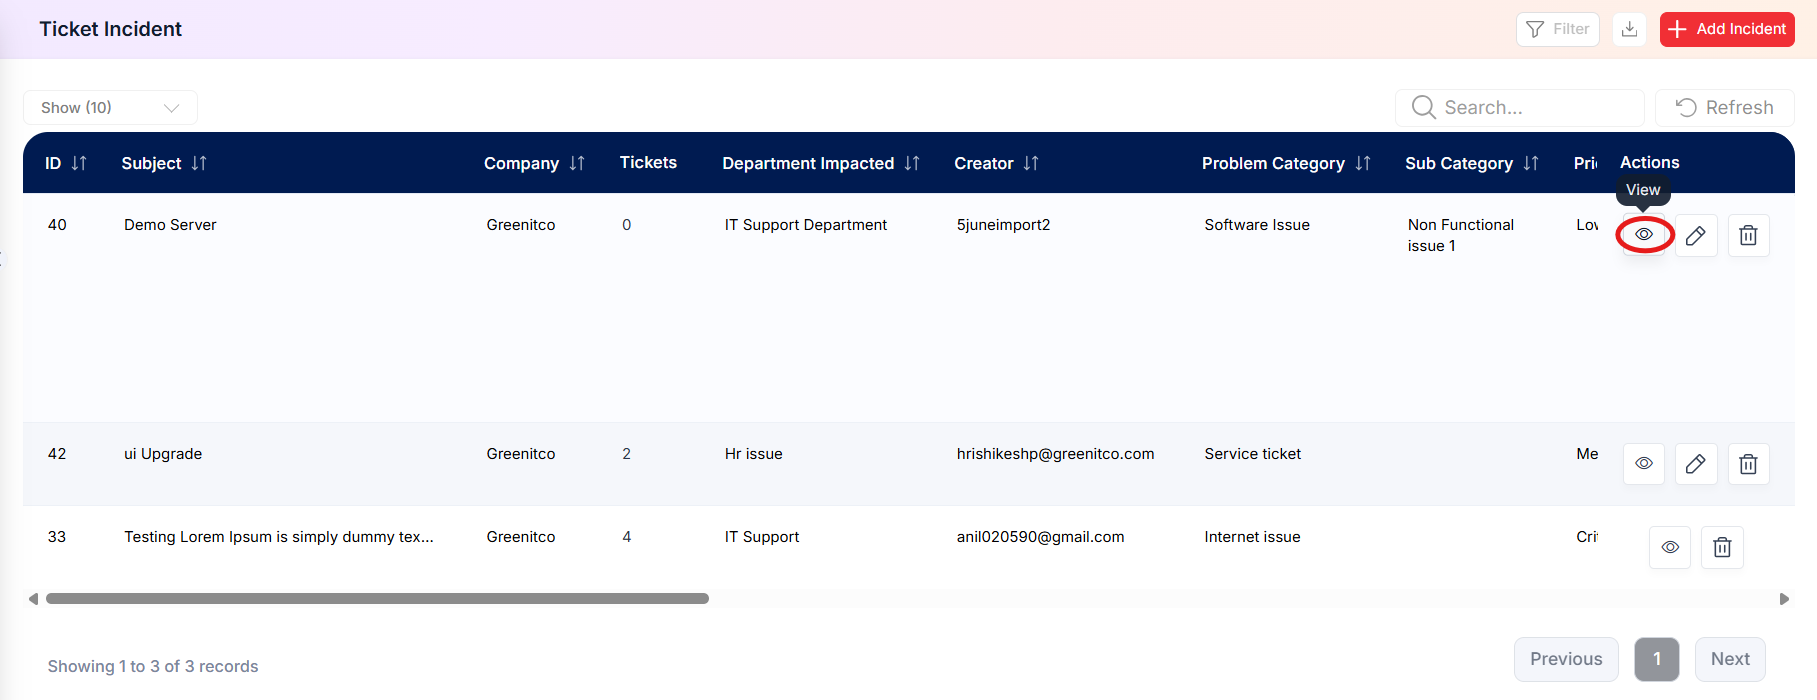
Task: View the ui Upgrade incident
Action: coord(1644,464)
